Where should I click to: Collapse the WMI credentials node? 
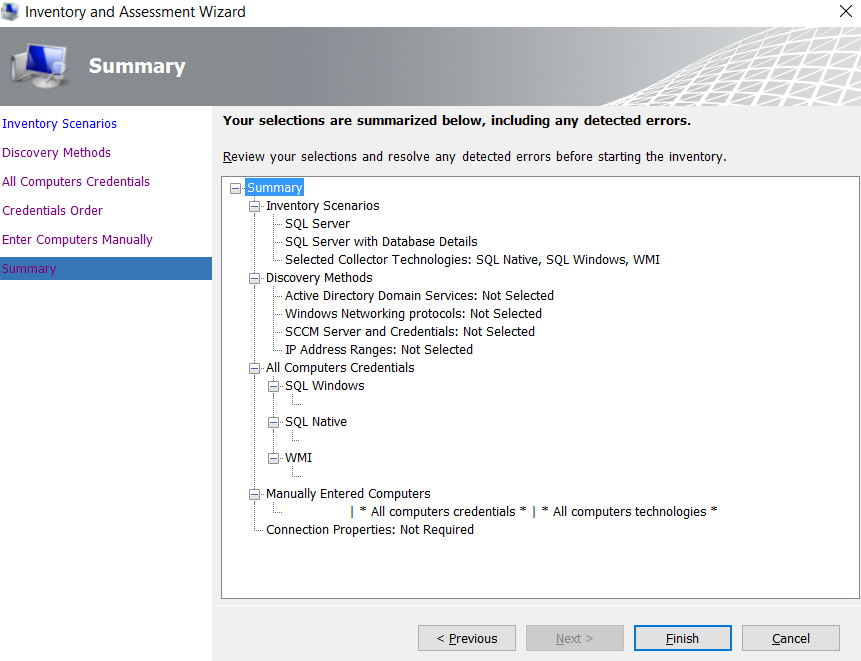pos(274,458)
